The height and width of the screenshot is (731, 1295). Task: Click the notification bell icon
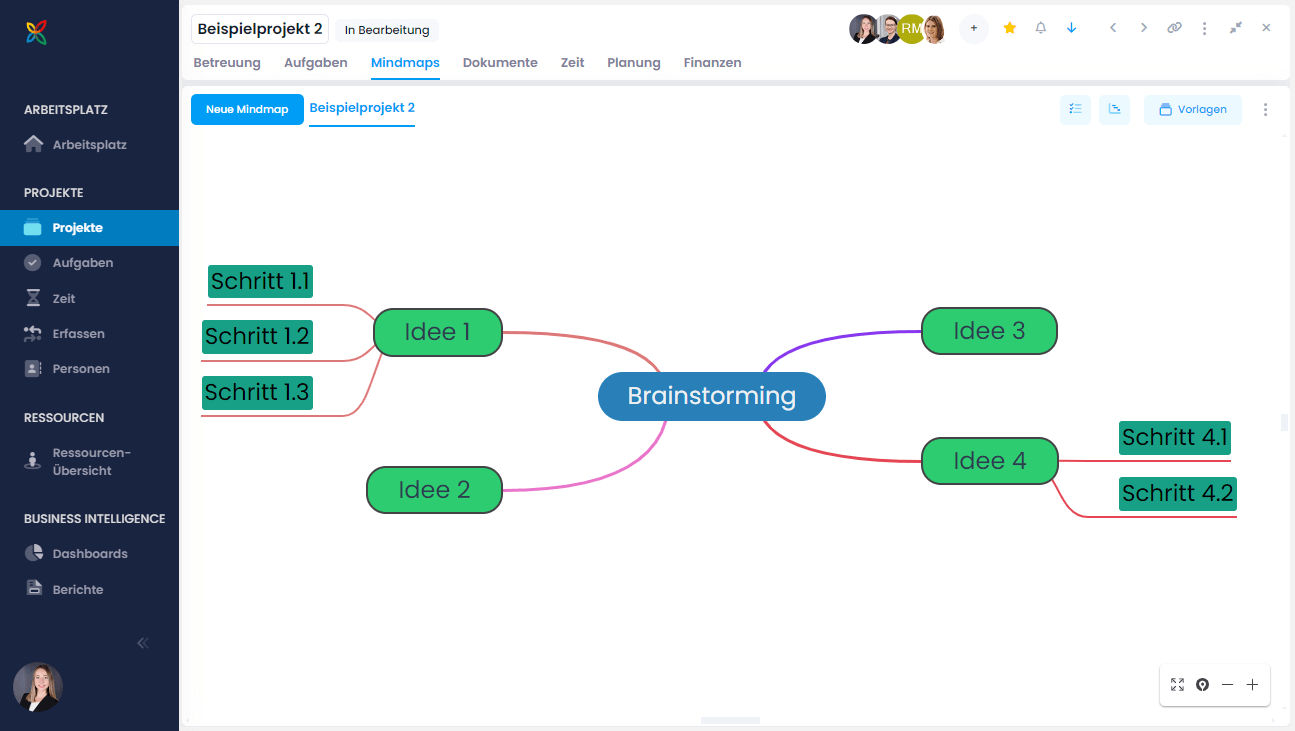click(1041, 28)
